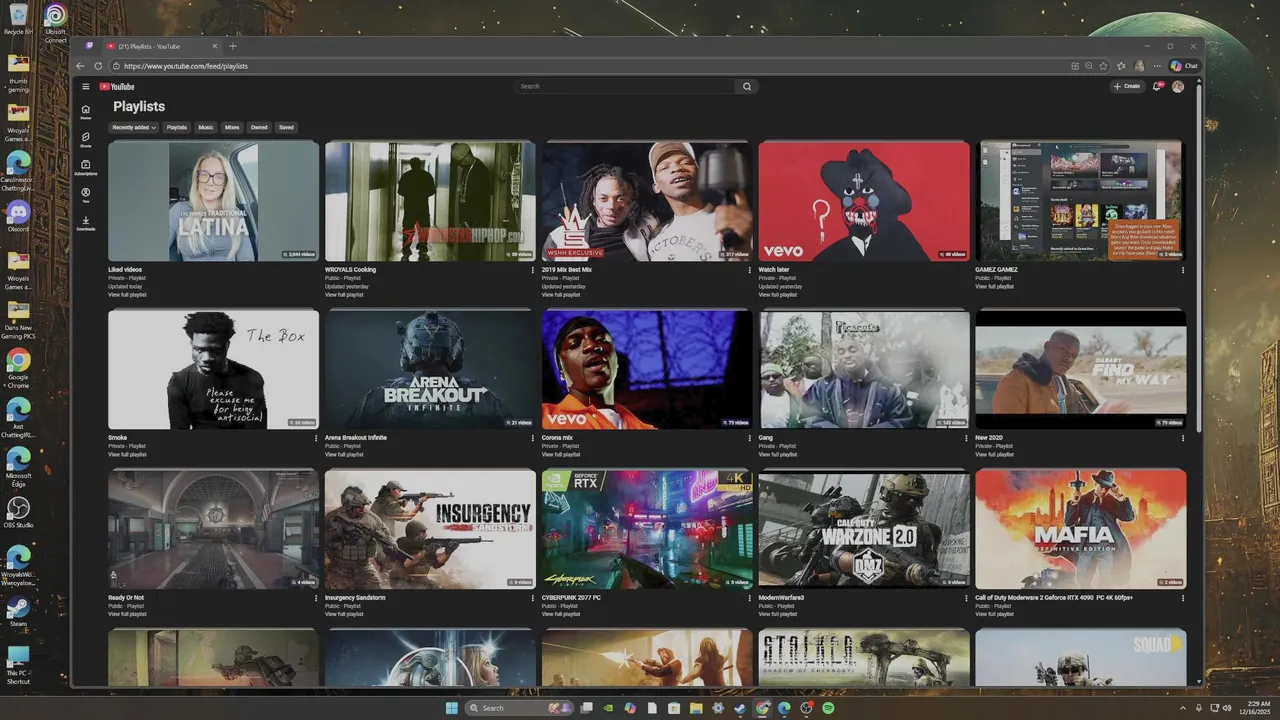Viewport: 1280px width, 720px height.
Task: Bookmark page with the star icon
Action: [1104, 66]
